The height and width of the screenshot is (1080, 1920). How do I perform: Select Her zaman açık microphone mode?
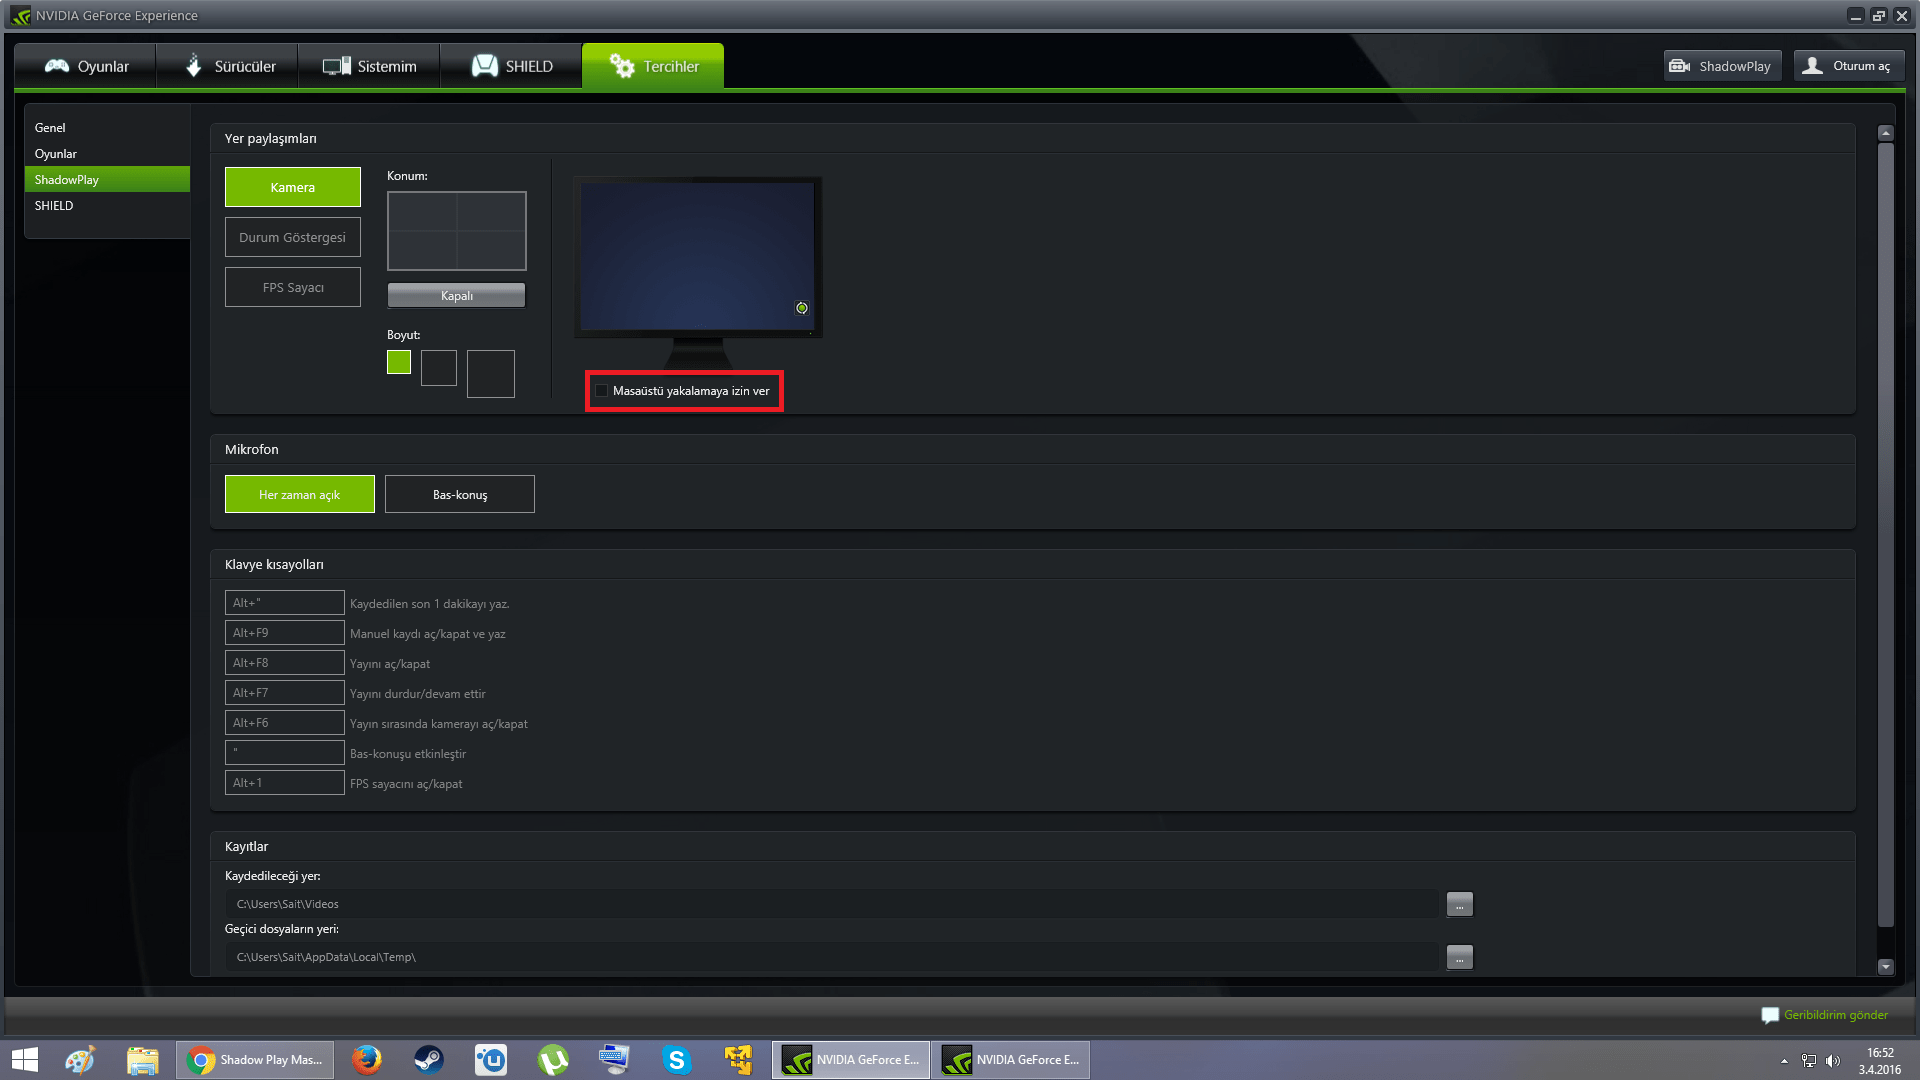pos(299,494)
